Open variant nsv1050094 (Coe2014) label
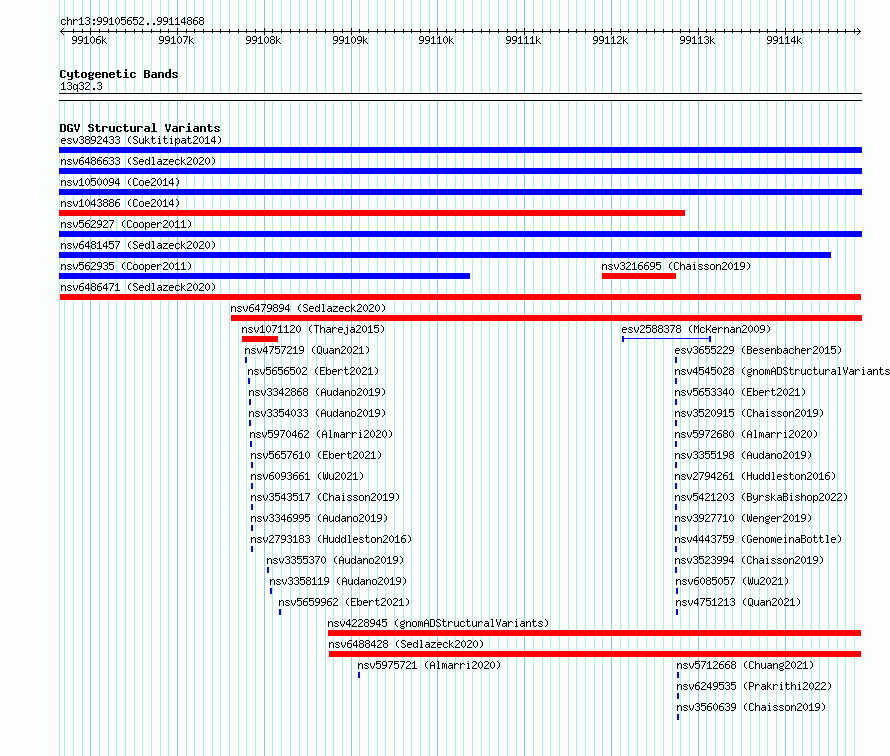 120,182
